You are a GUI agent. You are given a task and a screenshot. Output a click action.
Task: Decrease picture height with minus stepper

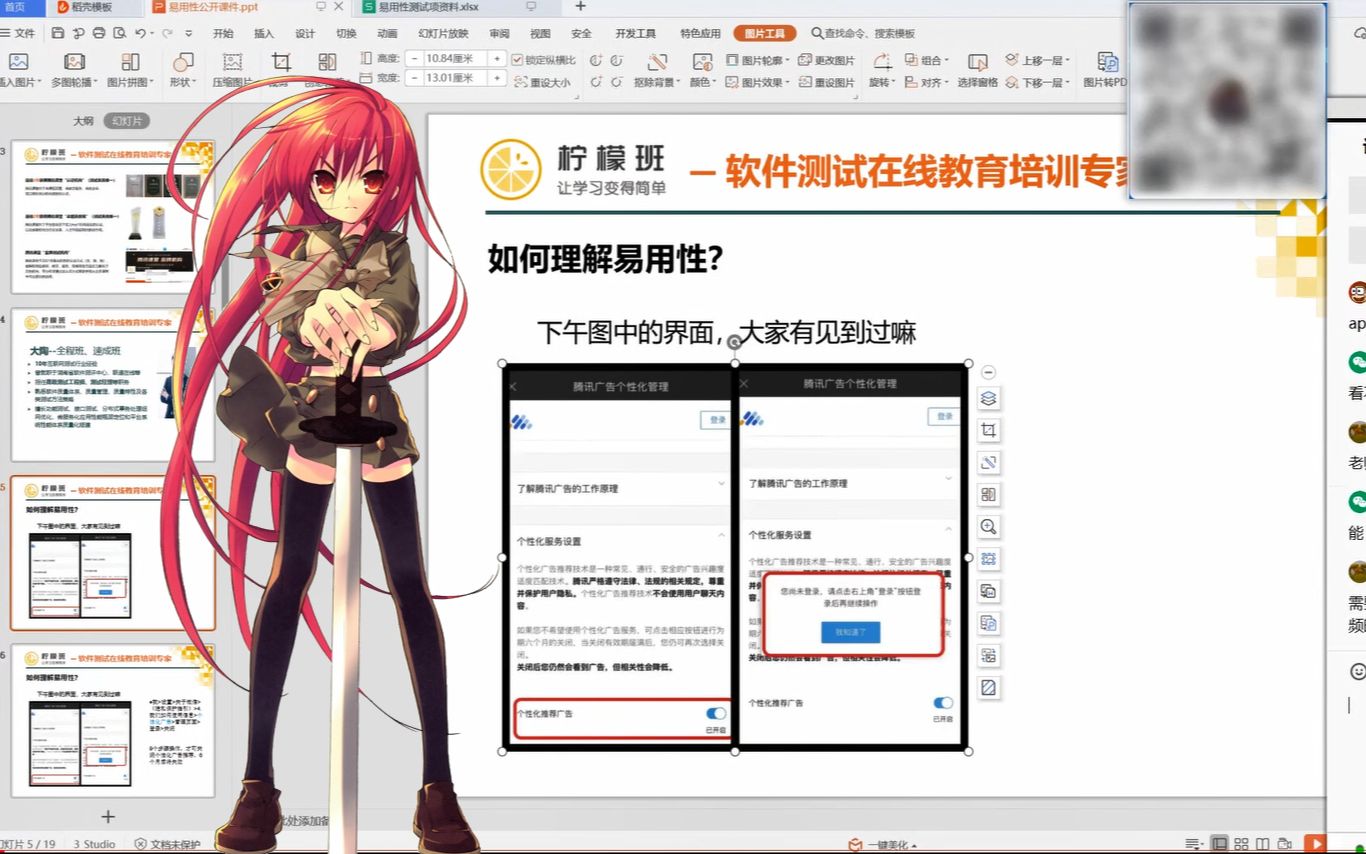click(414, 59)
